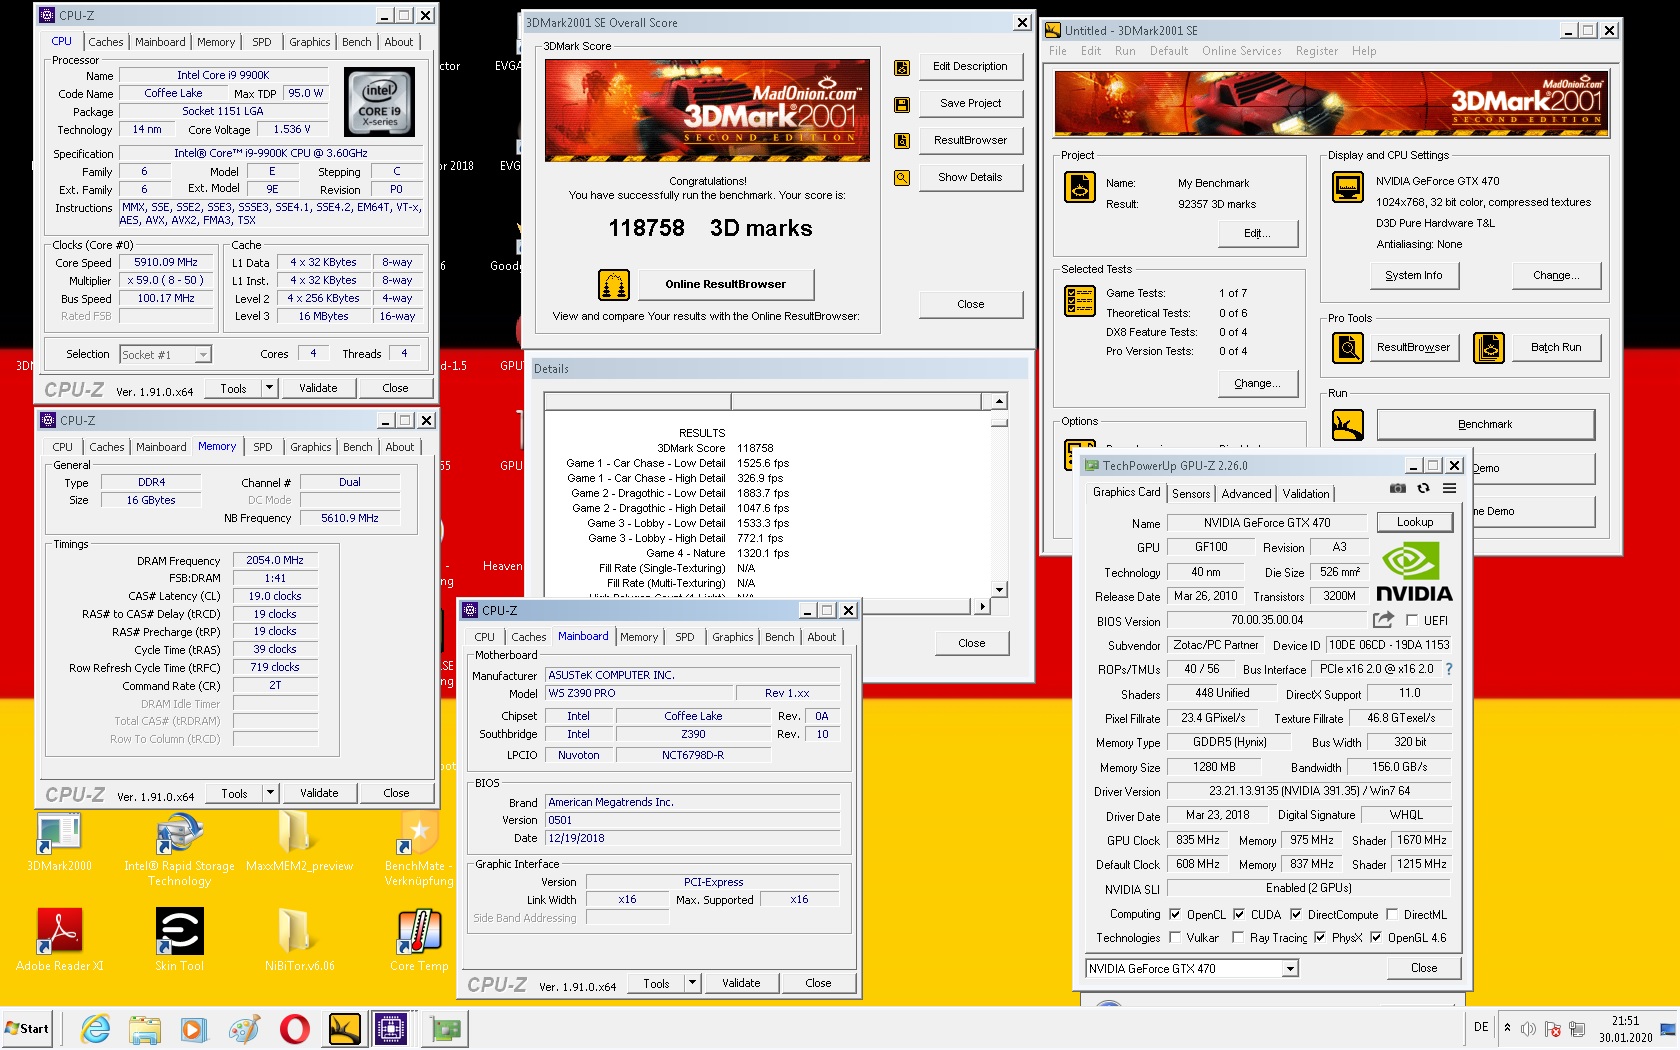Click the Run benchmark horse icon
The height and width of the screenshot is (1050, 1680).
point(1348,425)
